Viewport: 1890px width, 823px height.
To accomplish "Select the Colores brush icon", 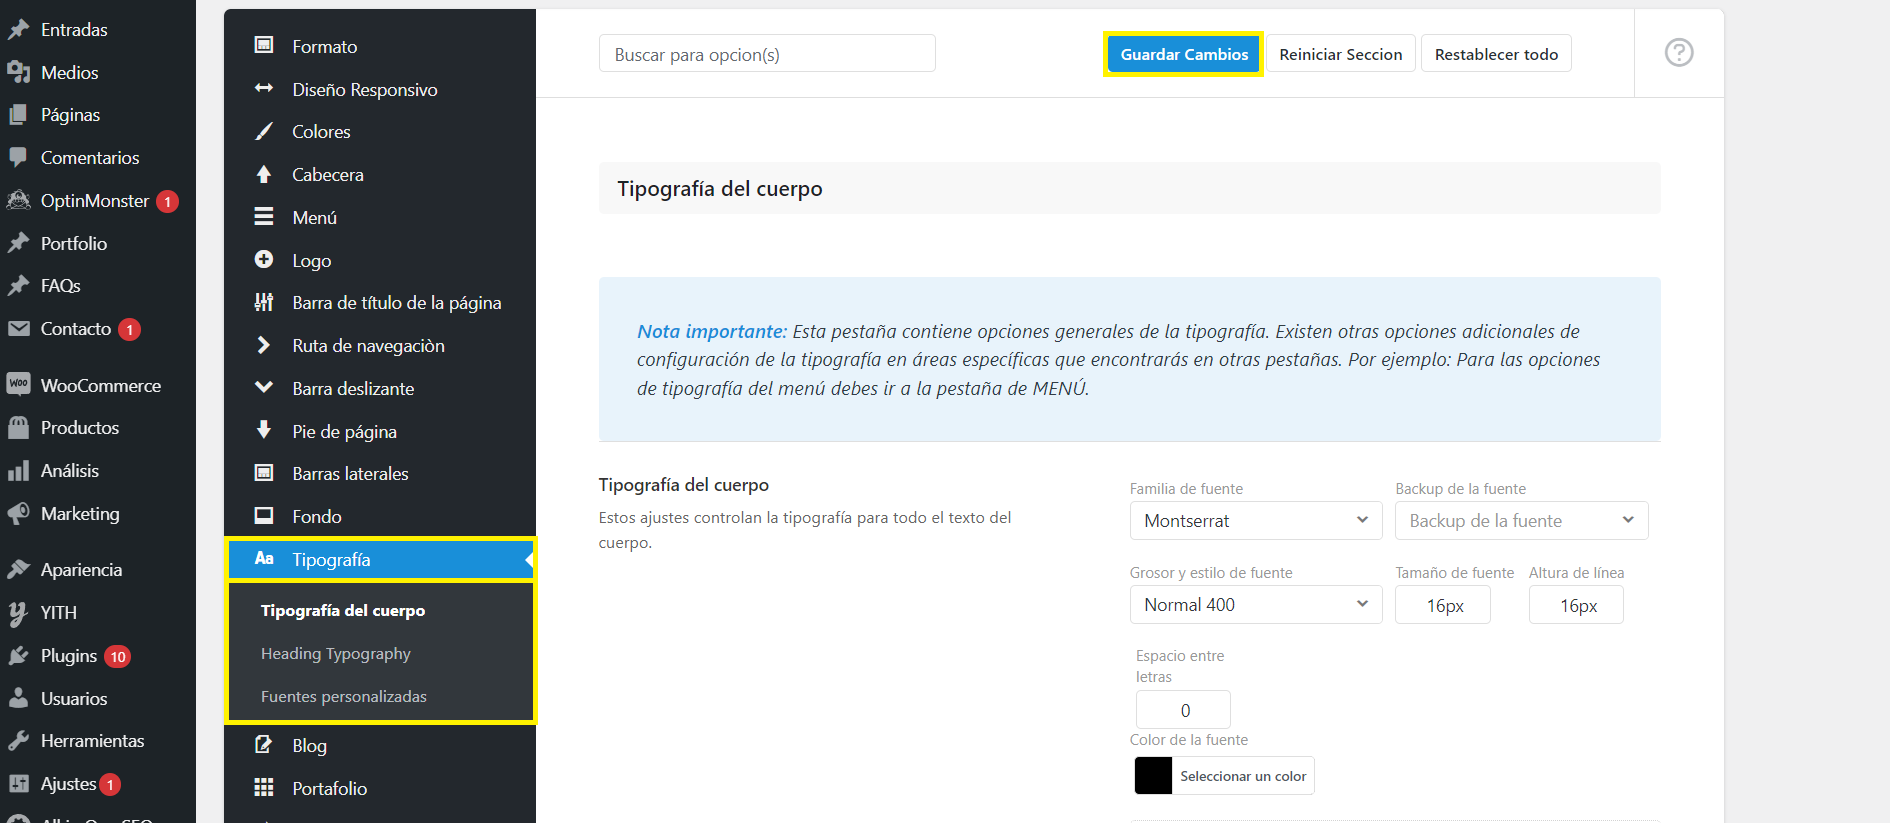I will 264,132.
